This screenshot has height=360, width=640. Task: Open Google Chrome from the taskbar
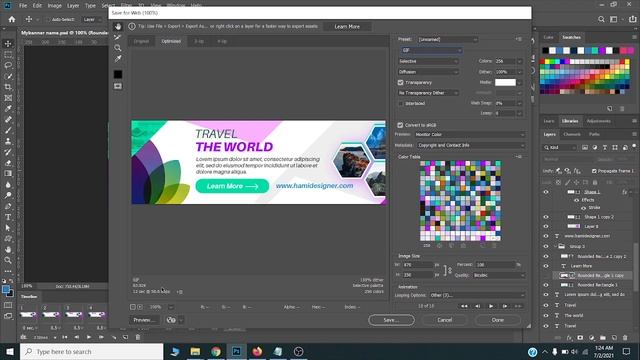(x=216, y=351)
